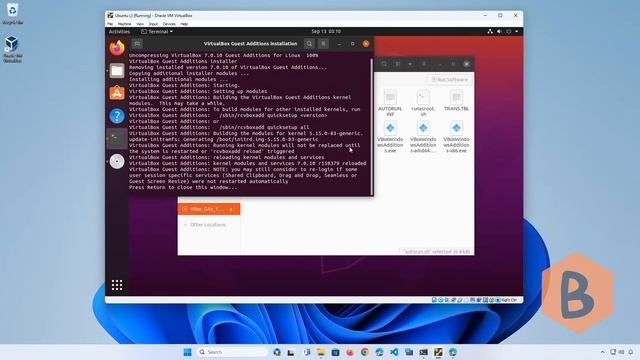This screenshot has width=640, height=360.
Task: Click the search icon in Files window header
Action: [384, 64]
